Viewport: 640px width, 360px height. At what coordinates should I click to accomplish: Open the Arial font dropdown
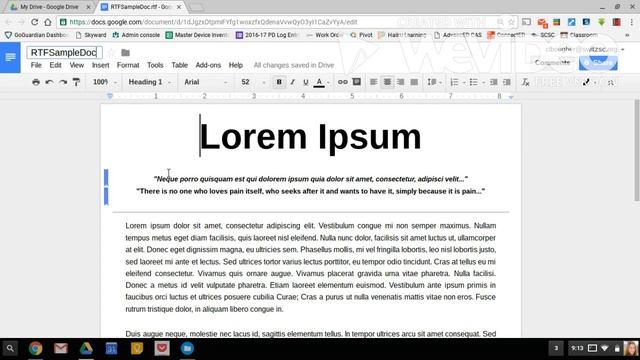tap(205, 82)
